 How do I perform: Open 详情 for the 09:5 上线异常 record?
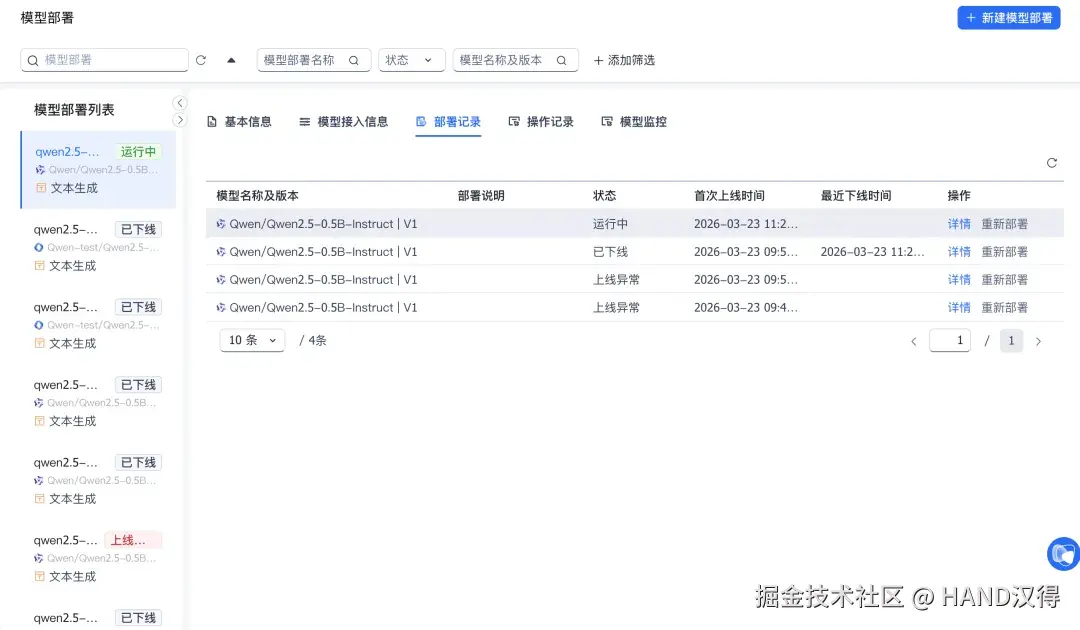pyautogui.click(x=959, y=280)
